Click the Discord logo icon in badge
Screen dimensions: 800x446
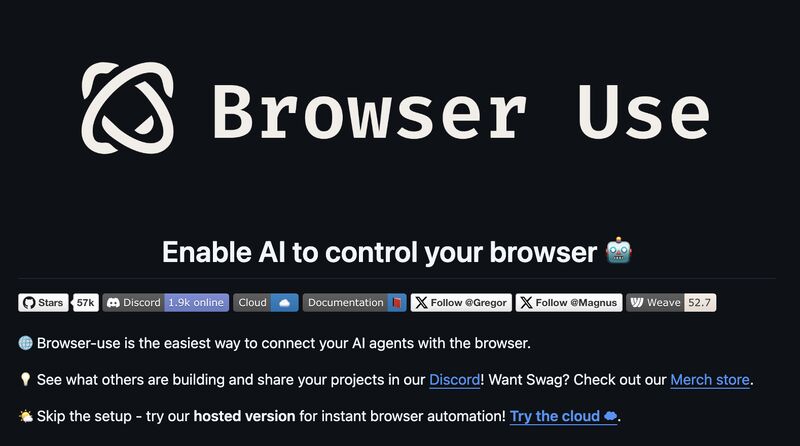113,303
